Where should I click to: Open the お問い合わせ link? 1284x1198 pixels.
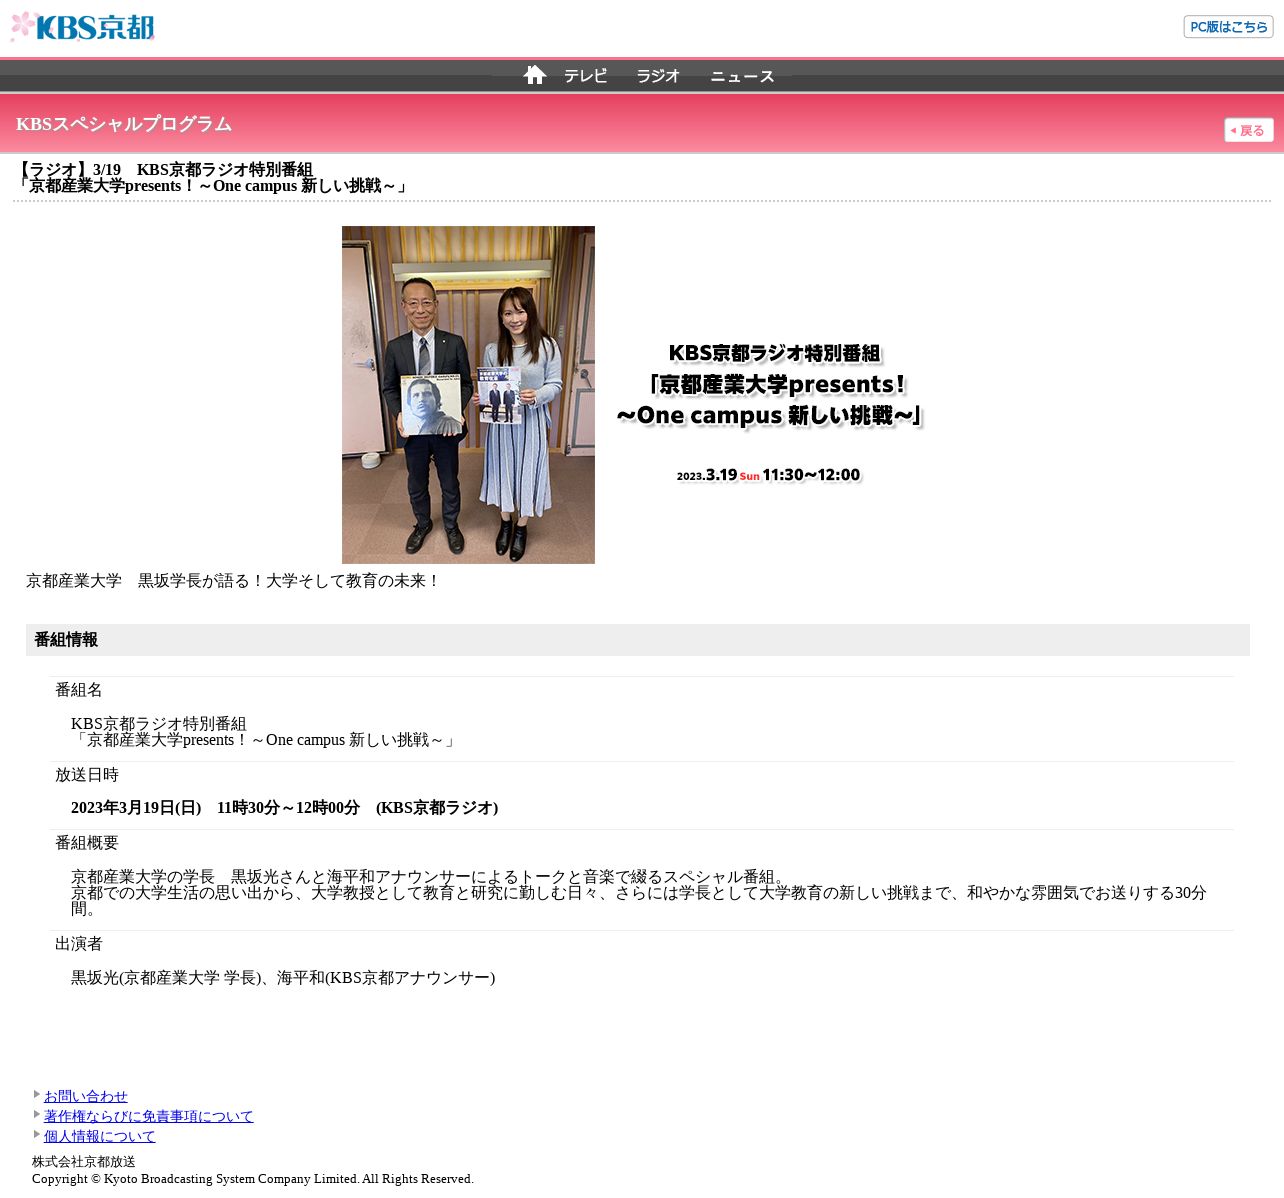86,1096
